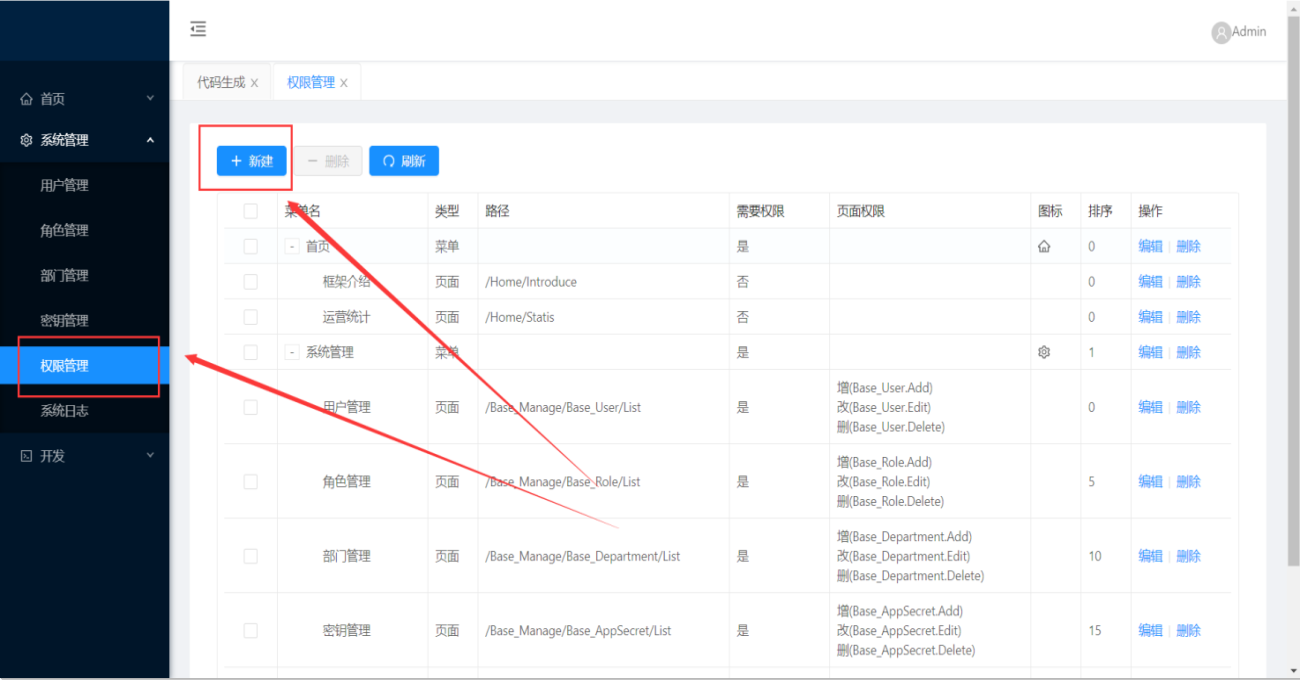Click the 刷新 button
This screenshot has height=680, width=1300.
coord(404,160)
